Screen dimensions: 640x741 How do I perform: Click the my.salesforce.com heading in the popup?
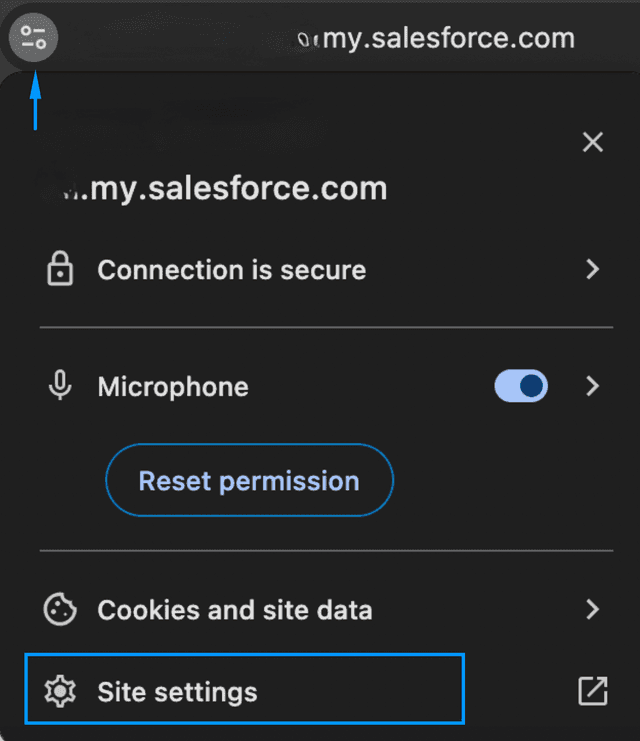[x=238, y=188]
